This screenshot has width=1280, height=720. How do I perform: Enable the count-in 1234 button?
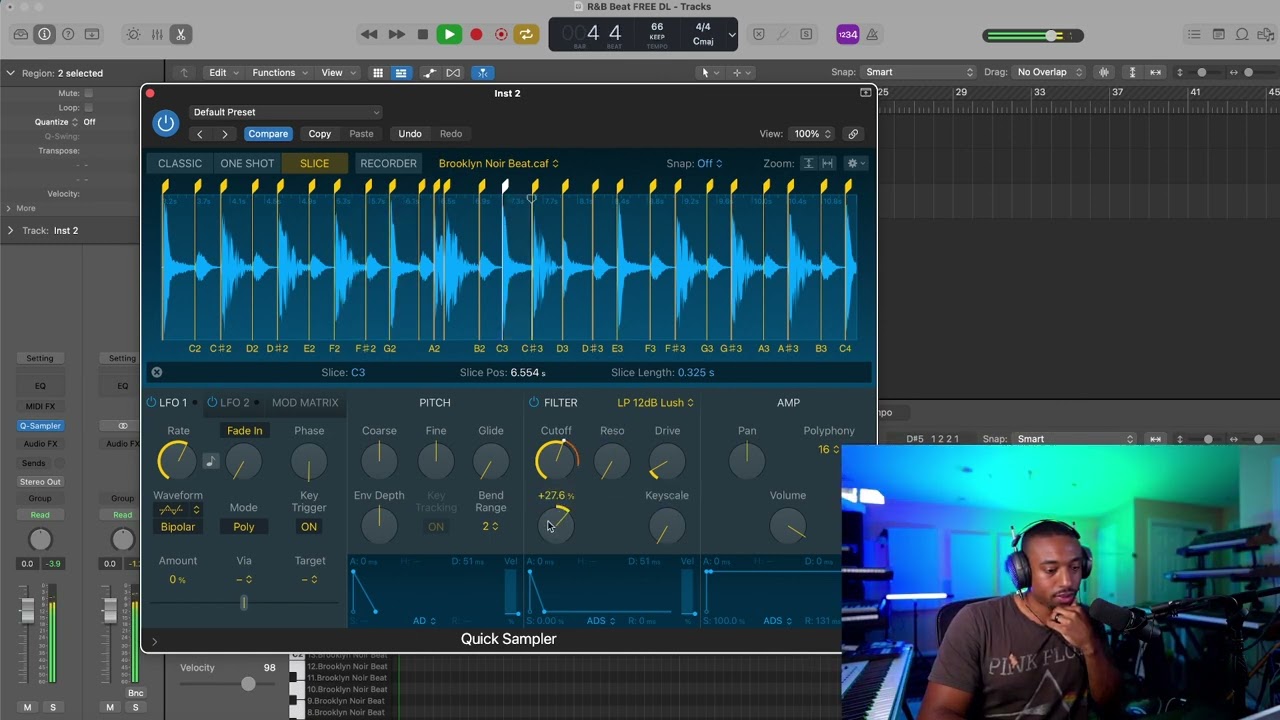pyautogui.click(x=847, y=34)
